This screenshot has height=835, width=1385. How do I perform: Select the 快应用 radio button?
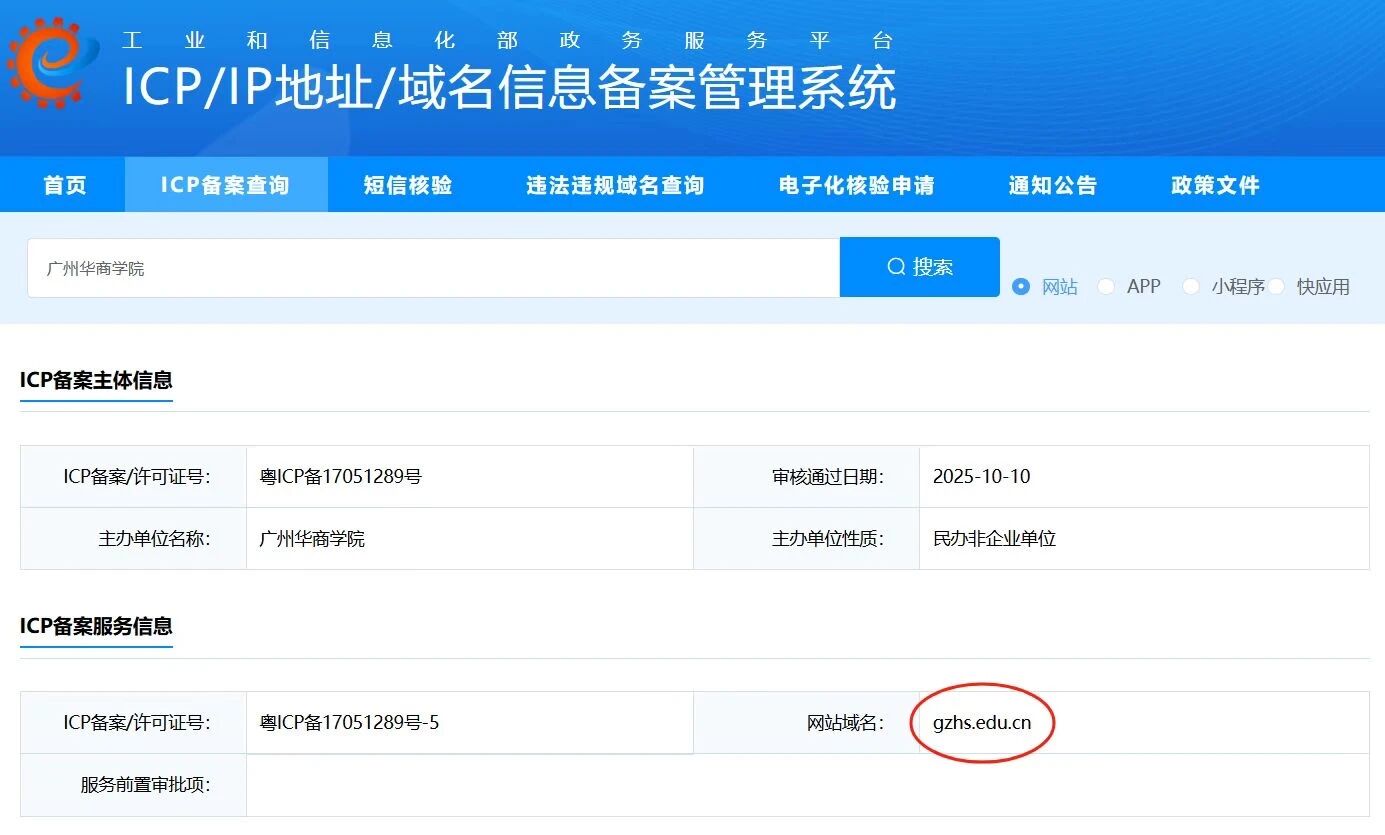[x=1278, y=286]
